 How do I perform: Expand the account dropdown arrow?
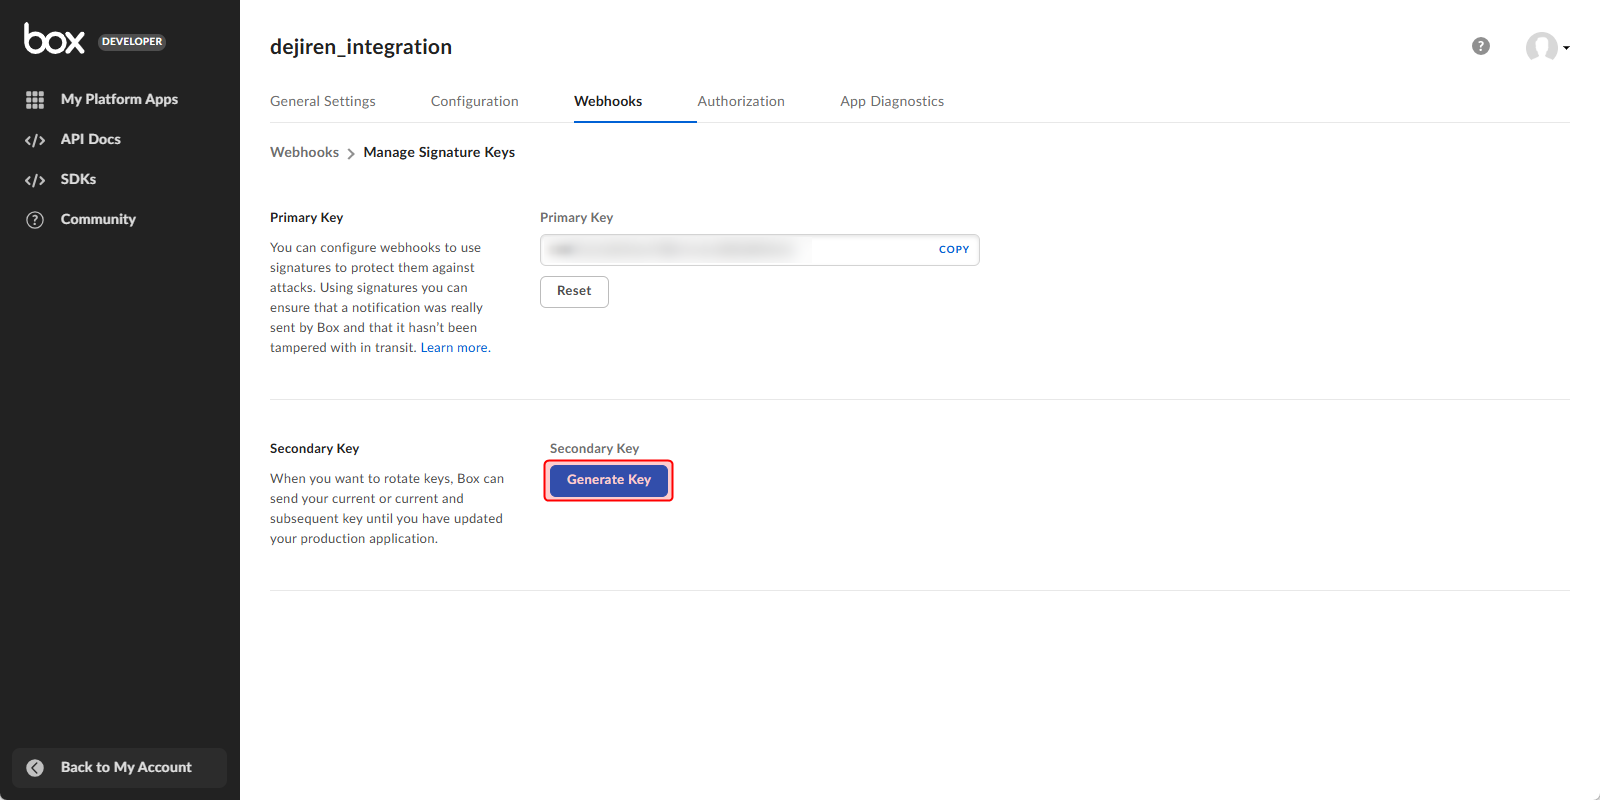point(1566,47)
